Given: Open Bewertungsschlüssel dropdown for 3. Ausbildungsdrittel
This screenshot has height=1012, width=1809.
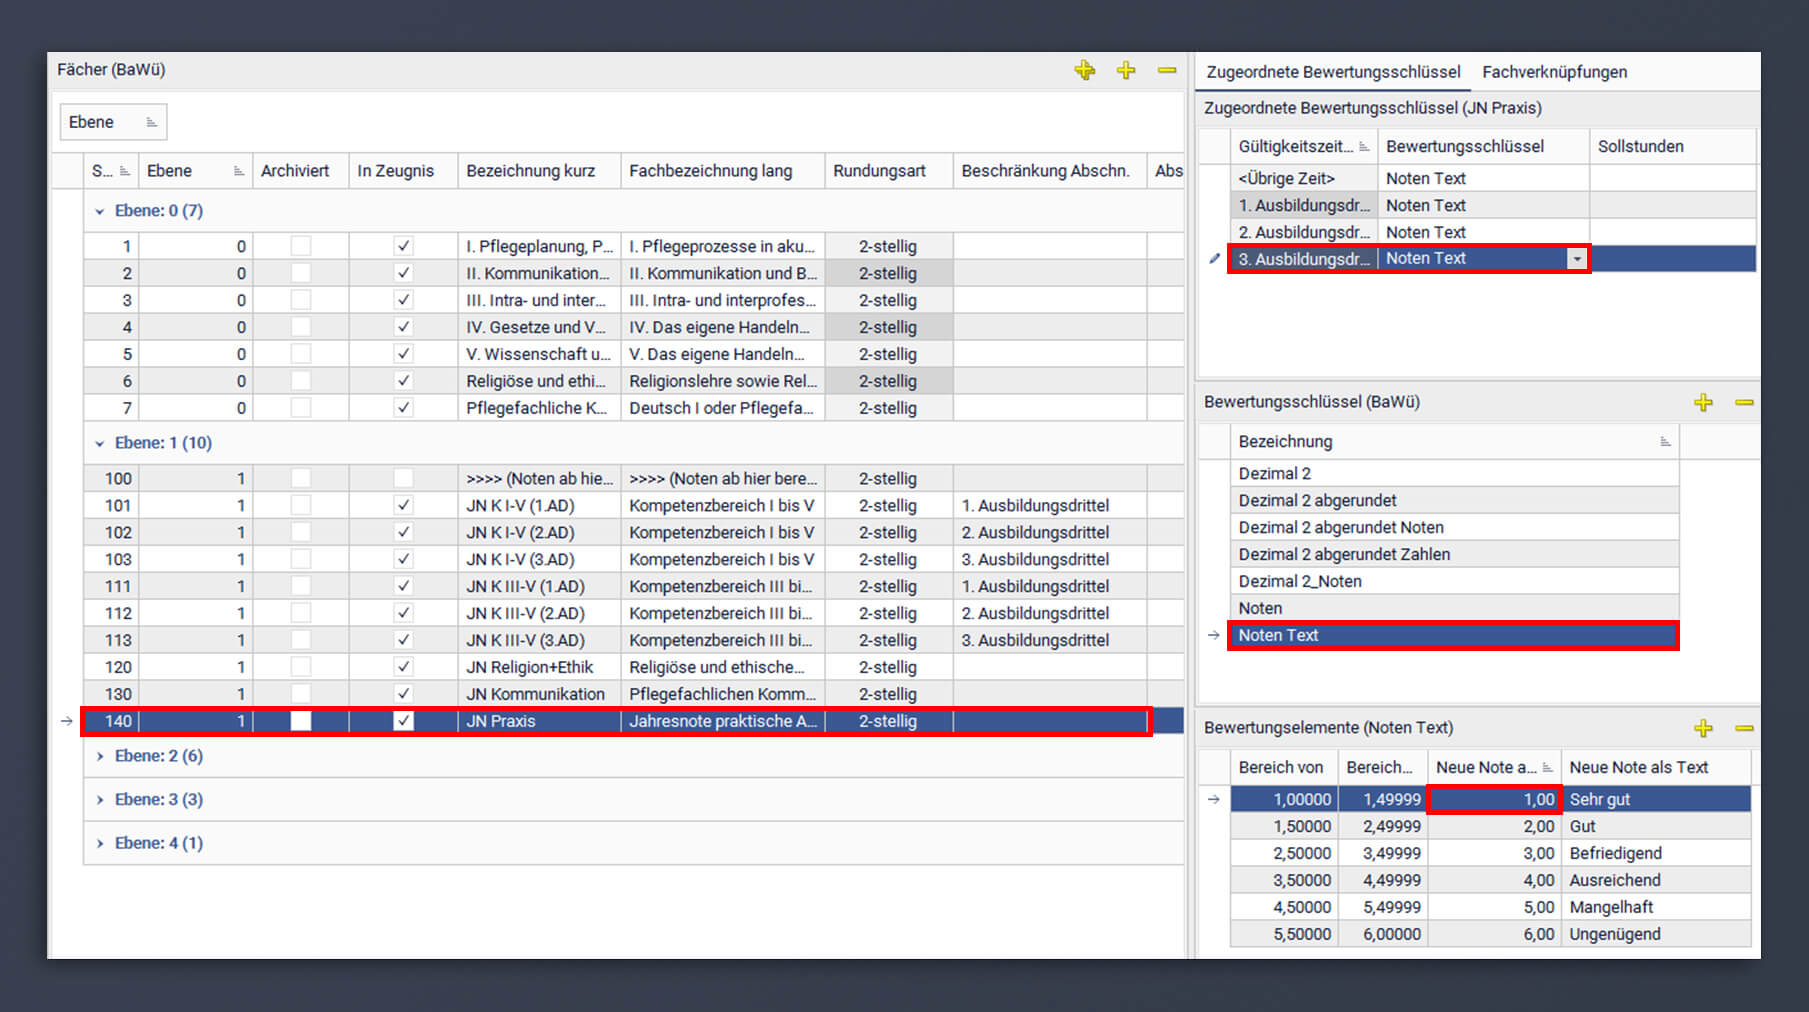Looking at the screenshot, I should [x=1577, y=259].
